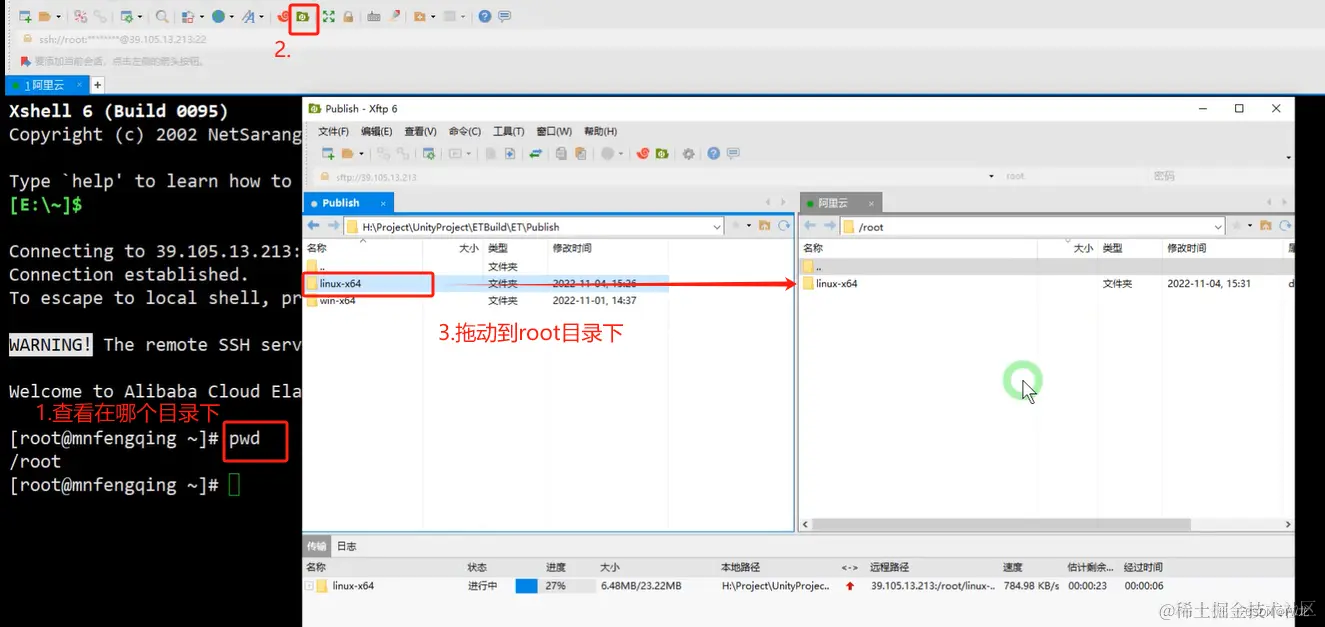The image size is (1325, 627).
Task: Add a new tab with plus button in Xshell
Action: (98, 85)
